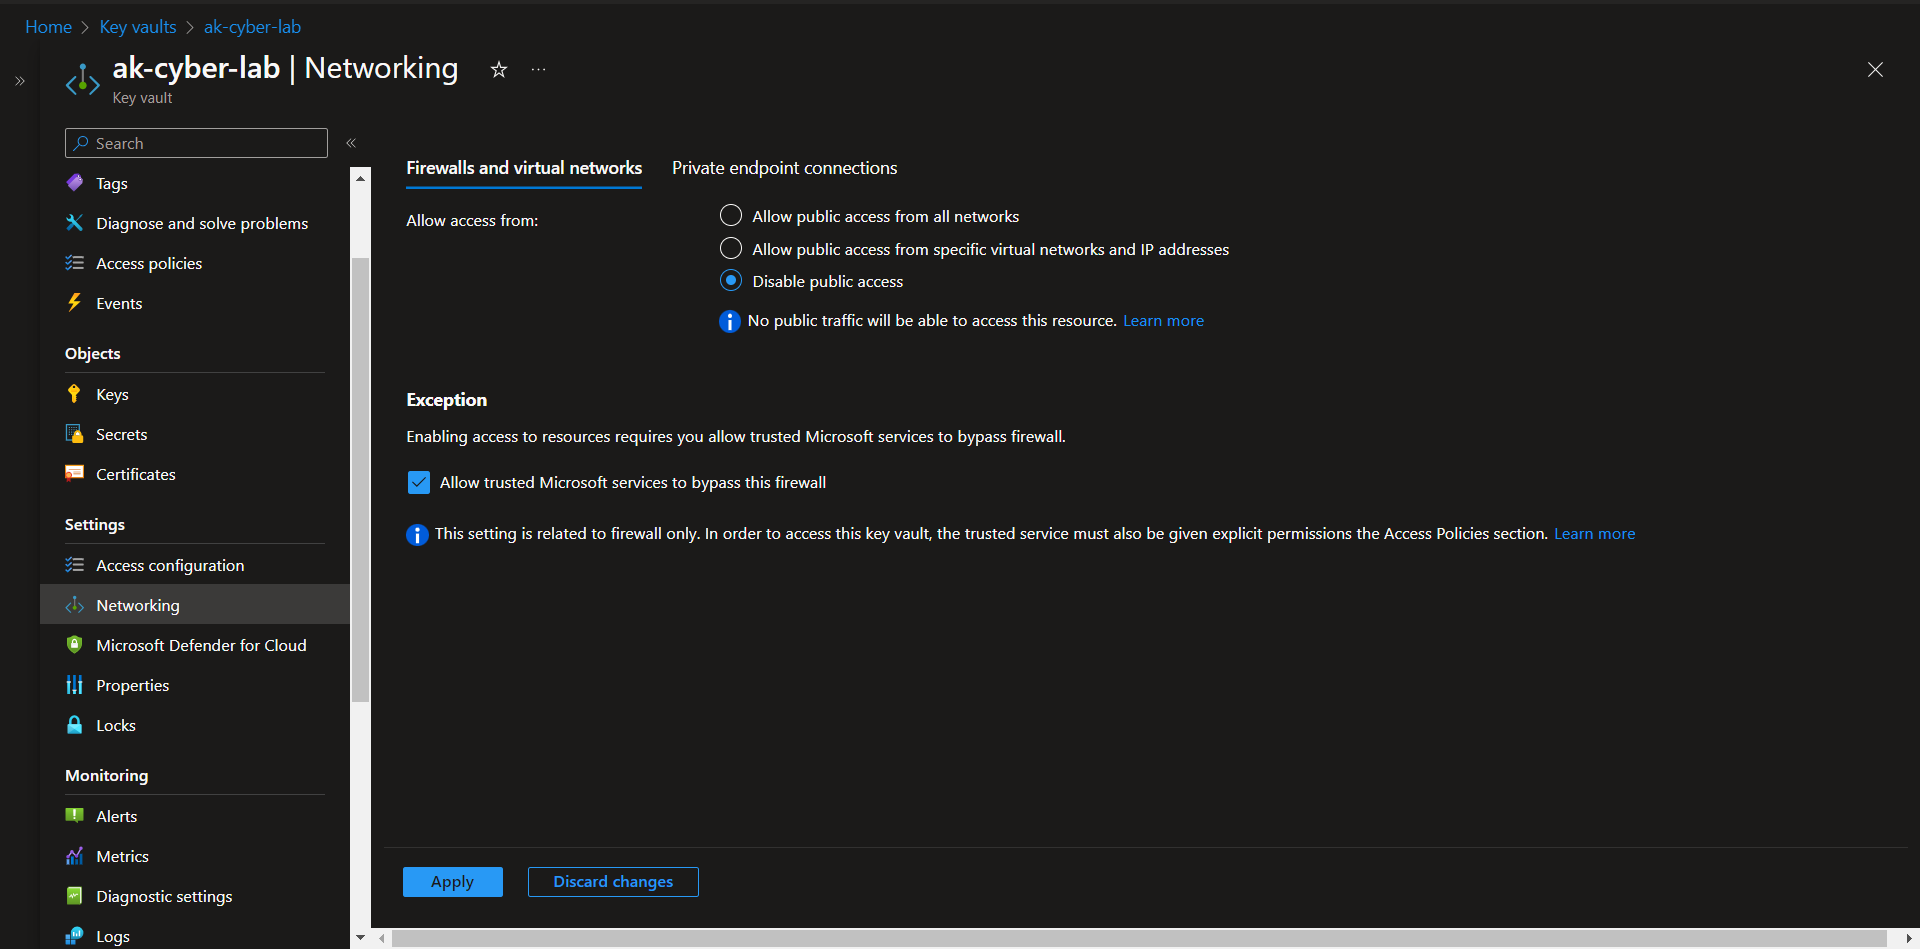Go to Home breadcrumb
Image resolution: width=1920 pixels, height=949 pixels.
coord(48,27)
